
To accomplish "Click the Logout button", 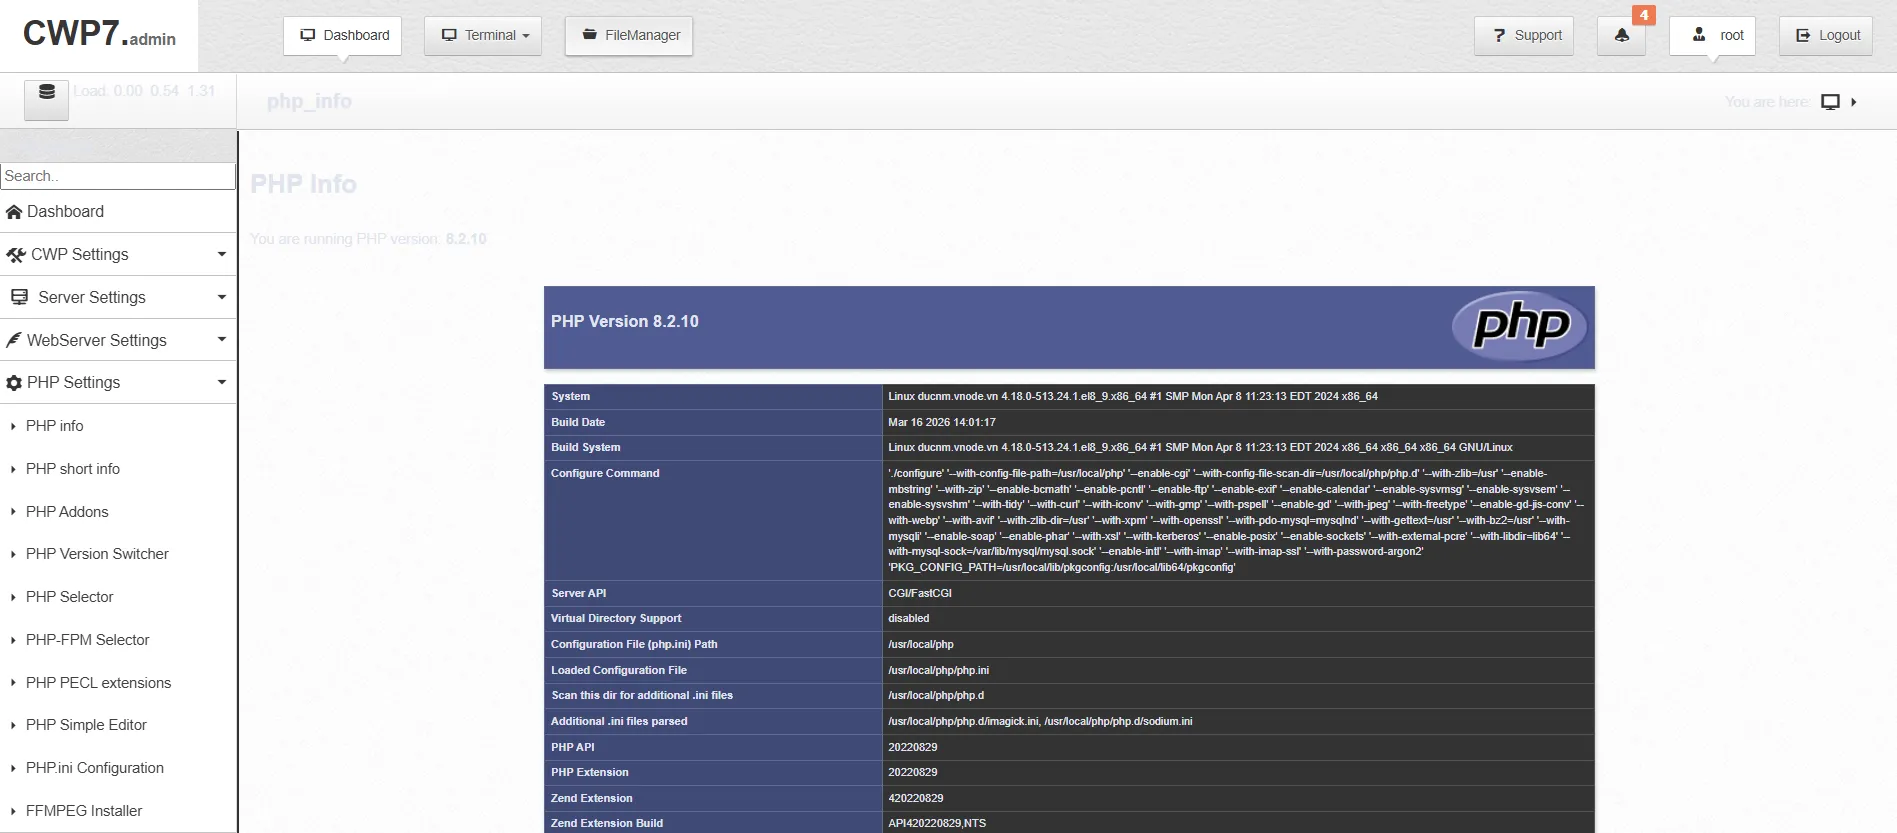I will tap(1826, 35).
